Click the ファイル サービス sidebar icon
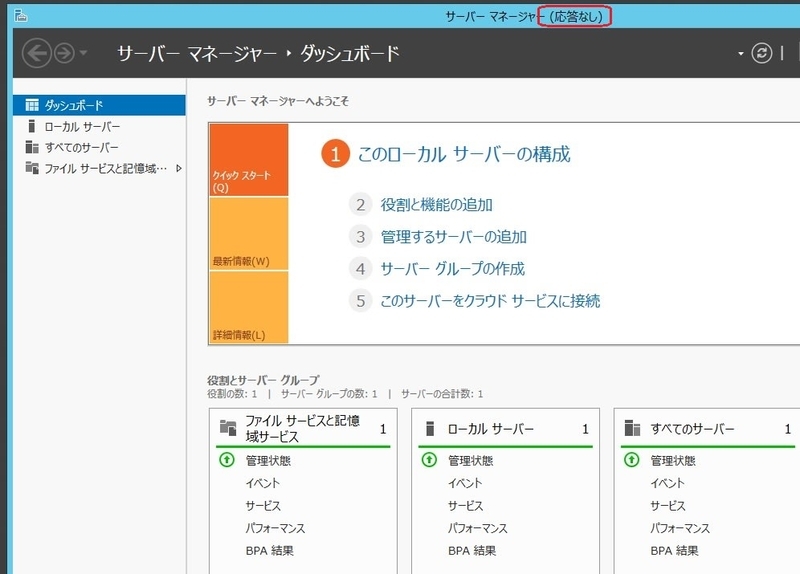This screenshot has height=574, width=800. pyautogui.click(x=32, y=168)
